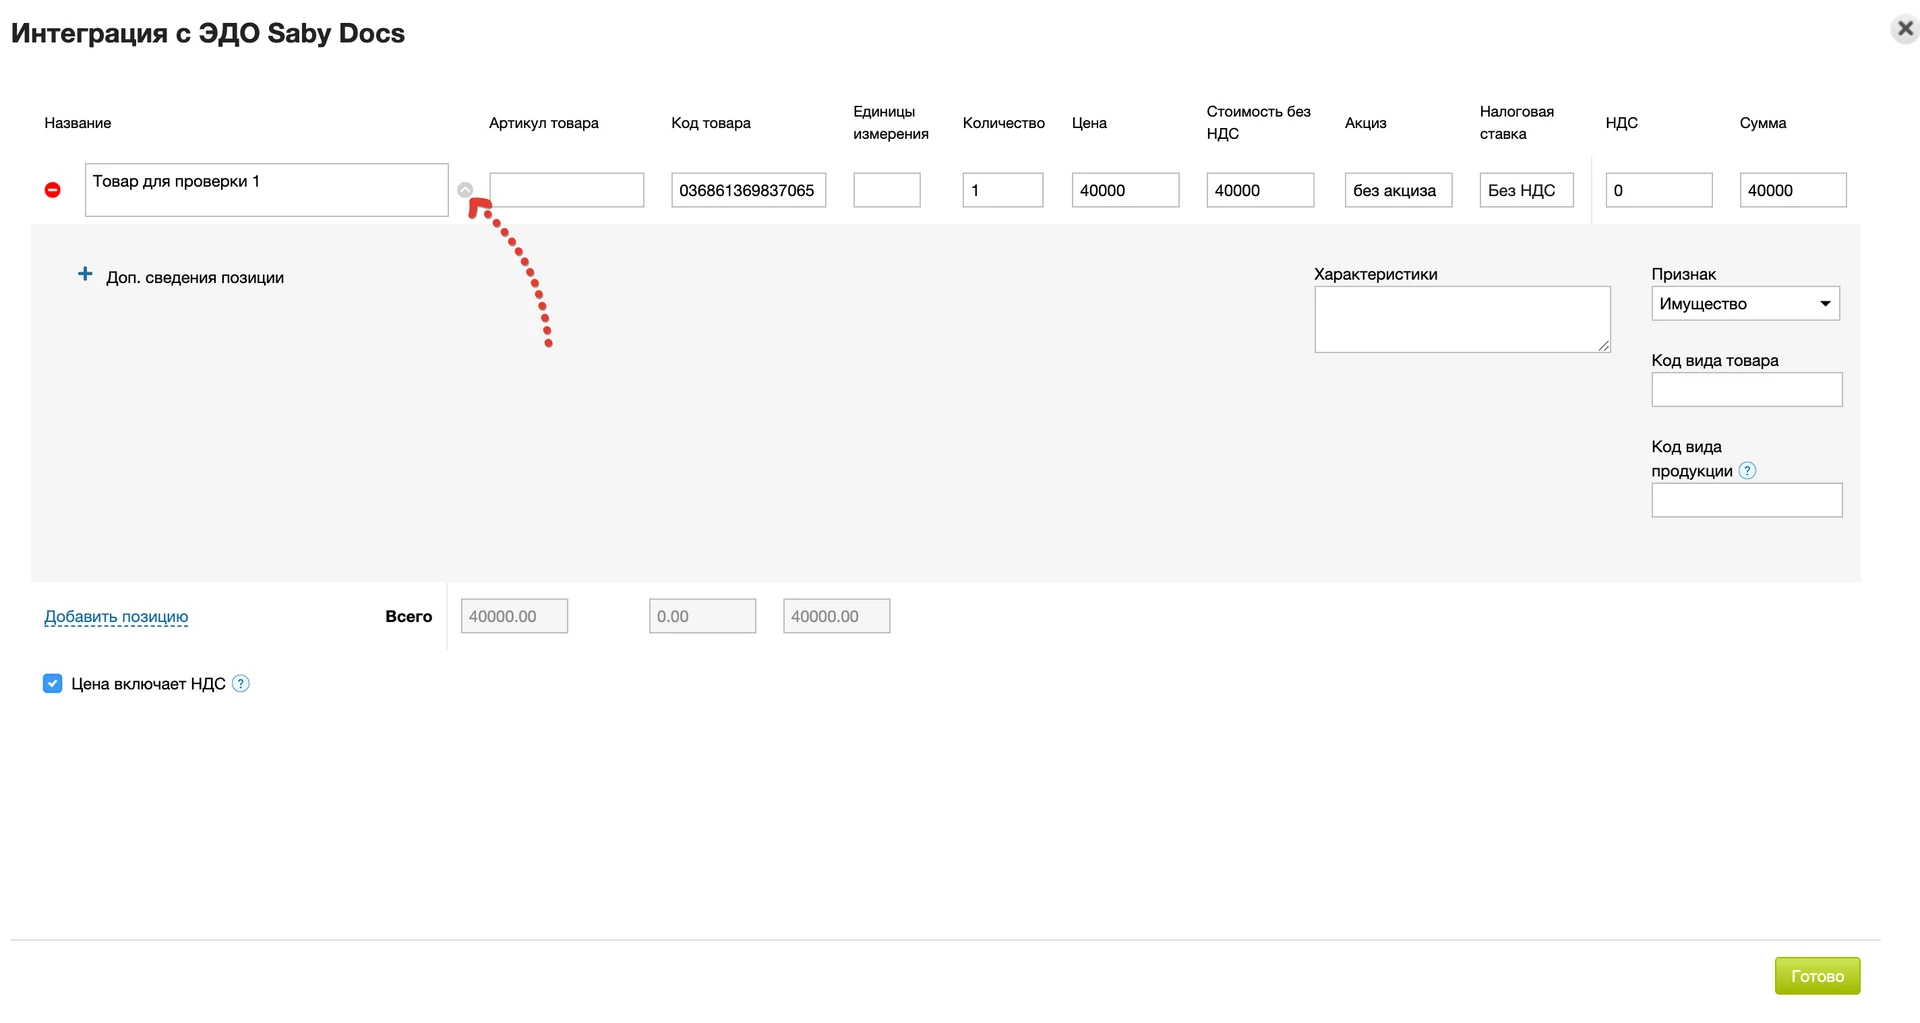
Task: Click the Единицы измерения input field
Action: [x=887, y=190]
